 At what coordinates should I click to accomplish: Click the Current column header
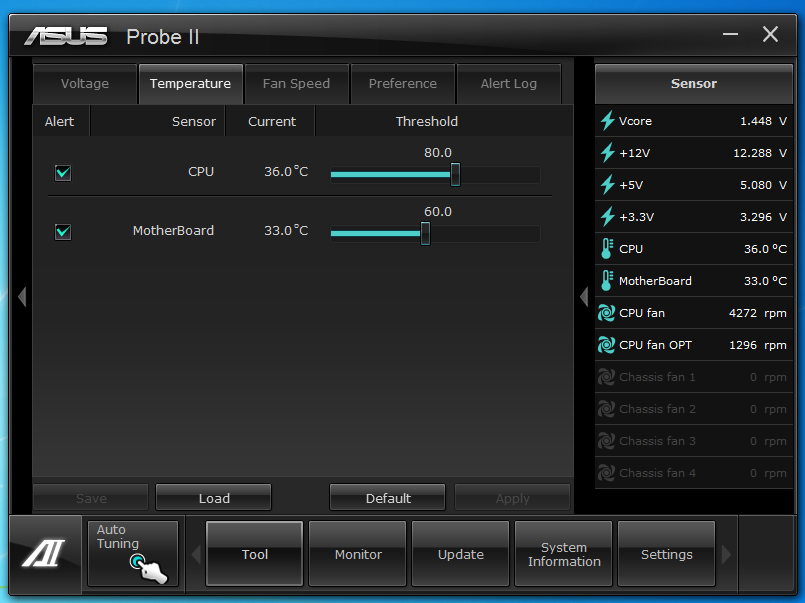point(272,122)
